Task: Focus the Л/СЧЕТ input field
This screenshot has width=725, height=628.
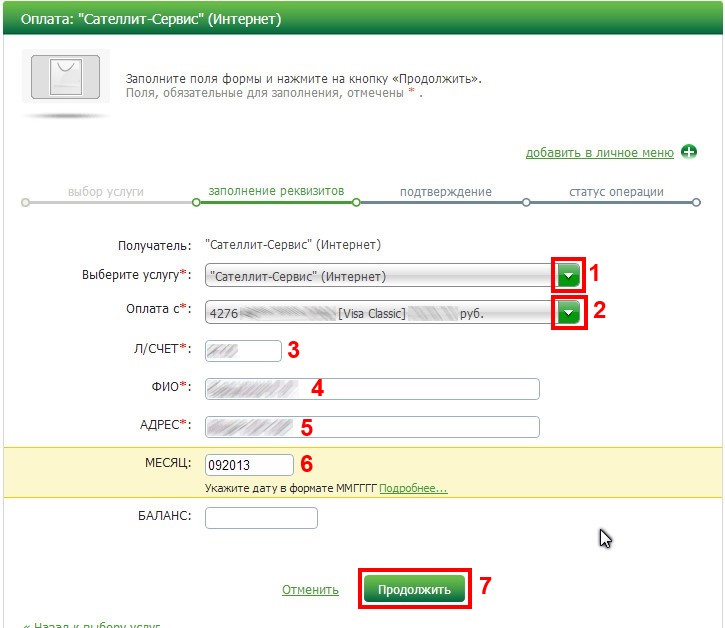Action: [243, 351]
